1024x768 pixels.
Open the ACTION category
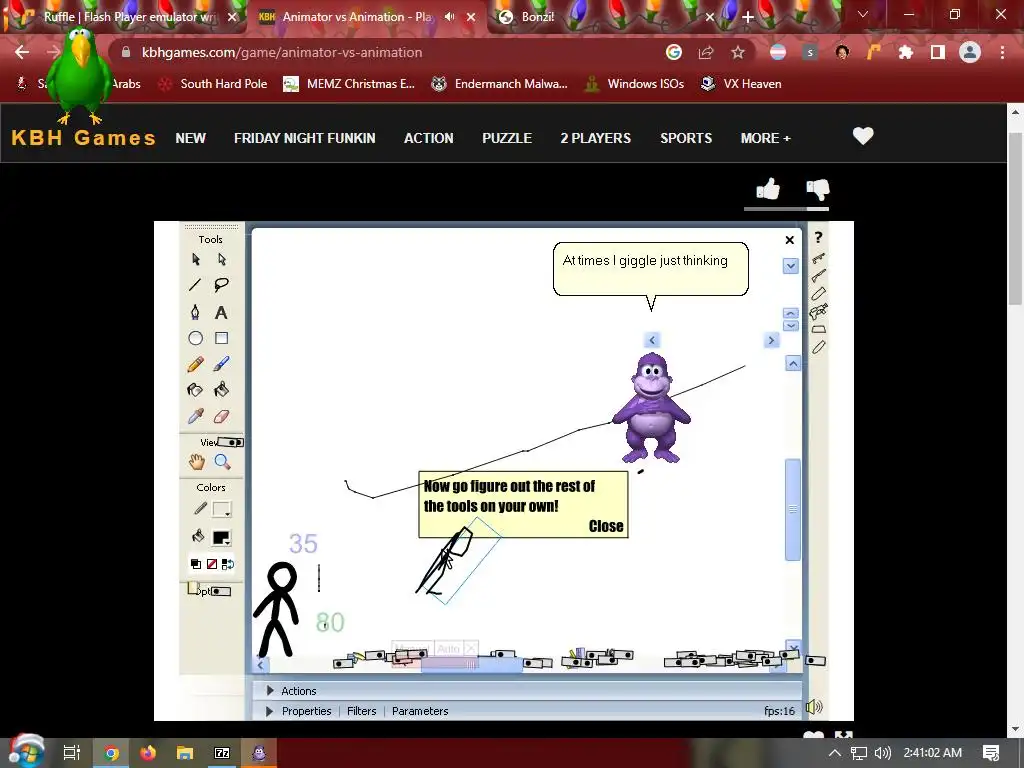(x=428, y=138)
